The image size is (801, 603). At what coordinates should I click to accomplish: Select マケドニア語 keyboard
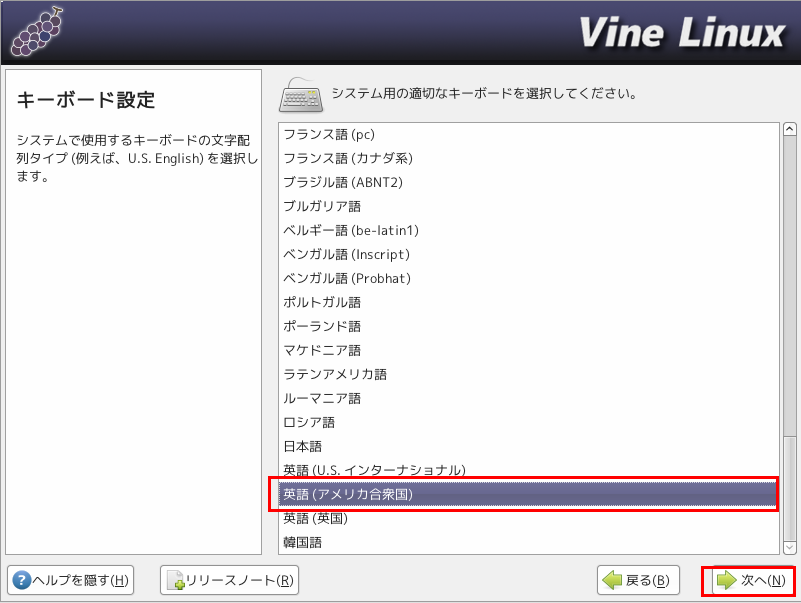pyautogui.click(x=529, y=351)
